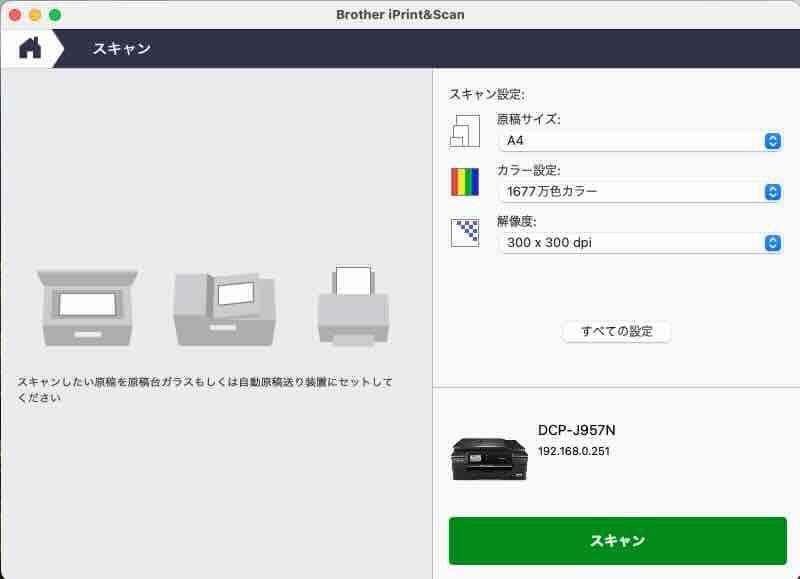Image resolution: width=800 pixels, height=579 pixels.
Task: Click the 解像度: label
Action: pyautogui.click(x=516, y=221)
